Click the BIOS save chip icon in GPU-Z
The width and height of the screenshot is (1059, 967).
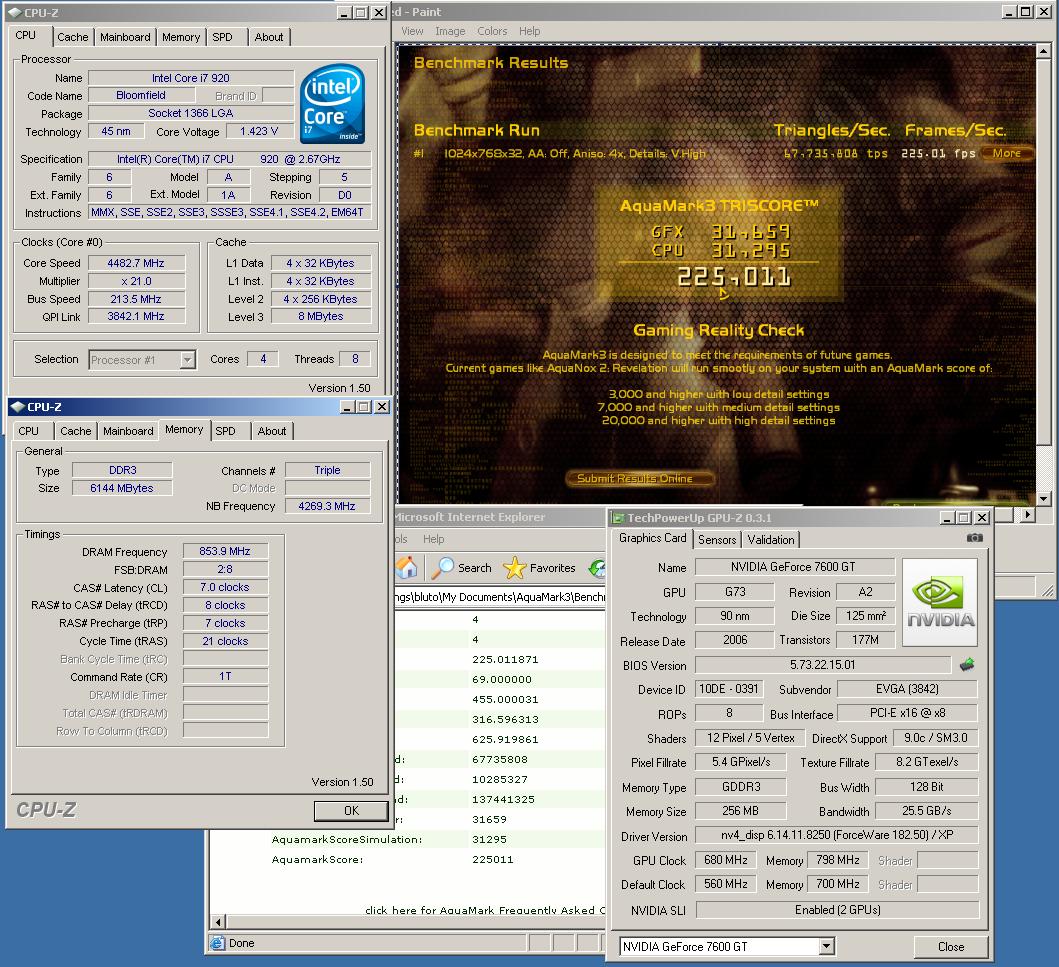tap(967, 664)
